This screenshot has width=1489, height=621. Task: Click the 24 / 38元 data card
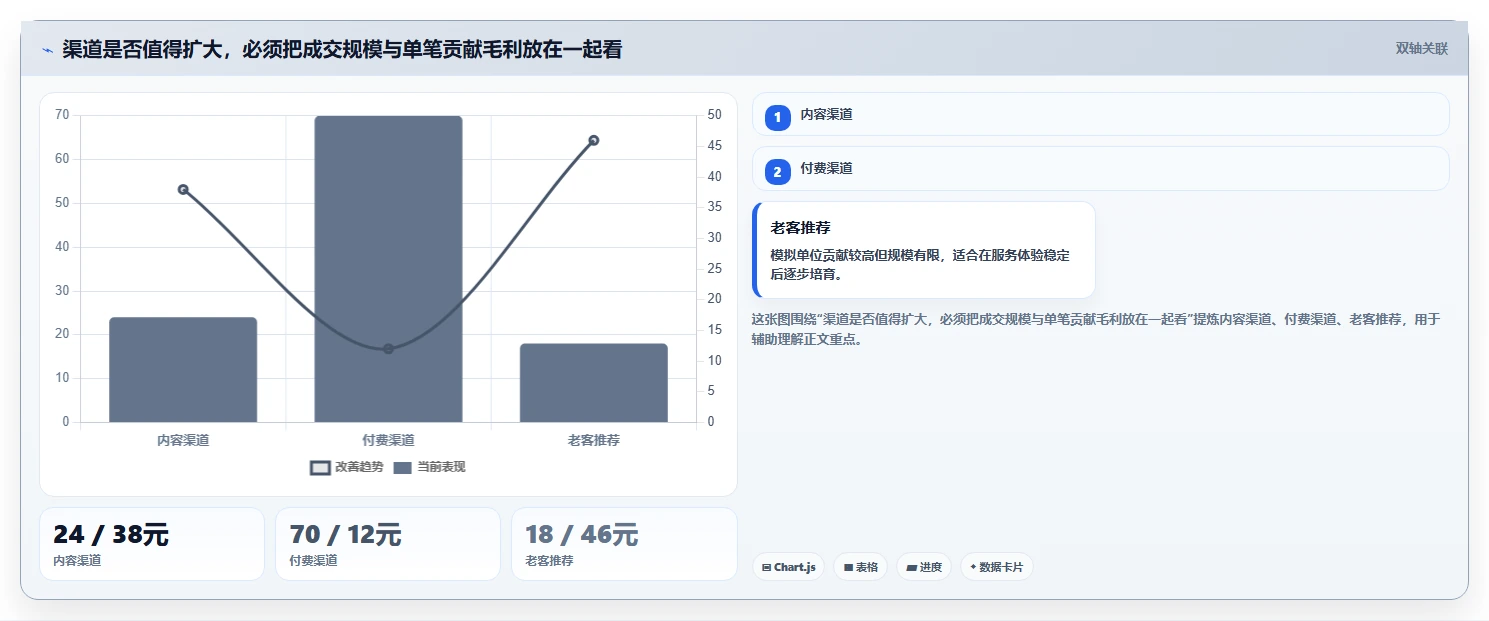(152, 544)
